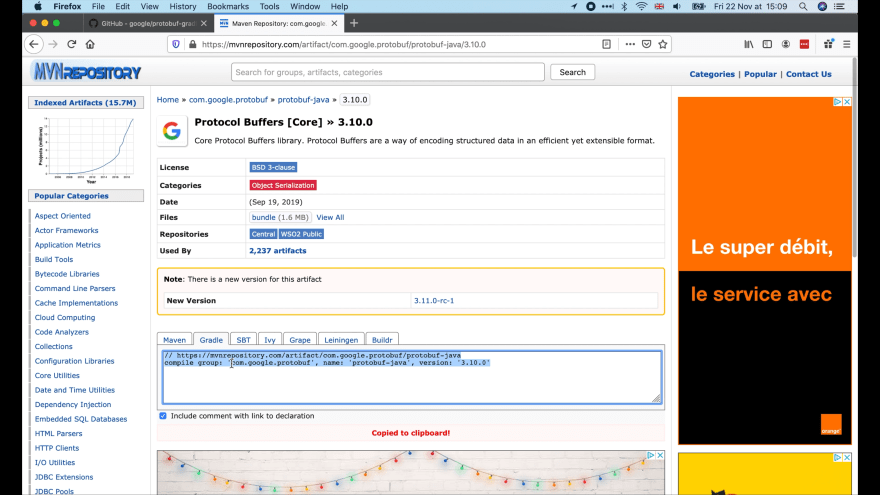Open Firefox library icon

tap(749, 44)
